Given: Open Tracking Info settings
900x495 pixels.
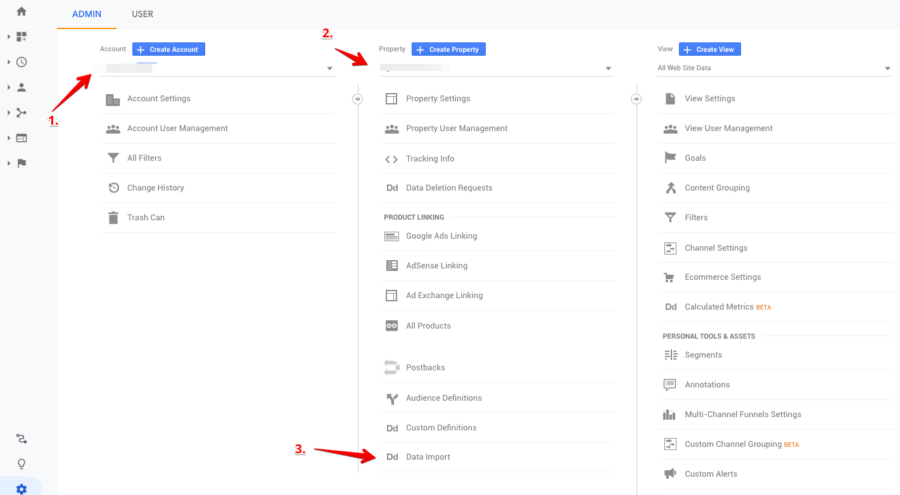Looking at the screenshot, I should tap(430, 158).
